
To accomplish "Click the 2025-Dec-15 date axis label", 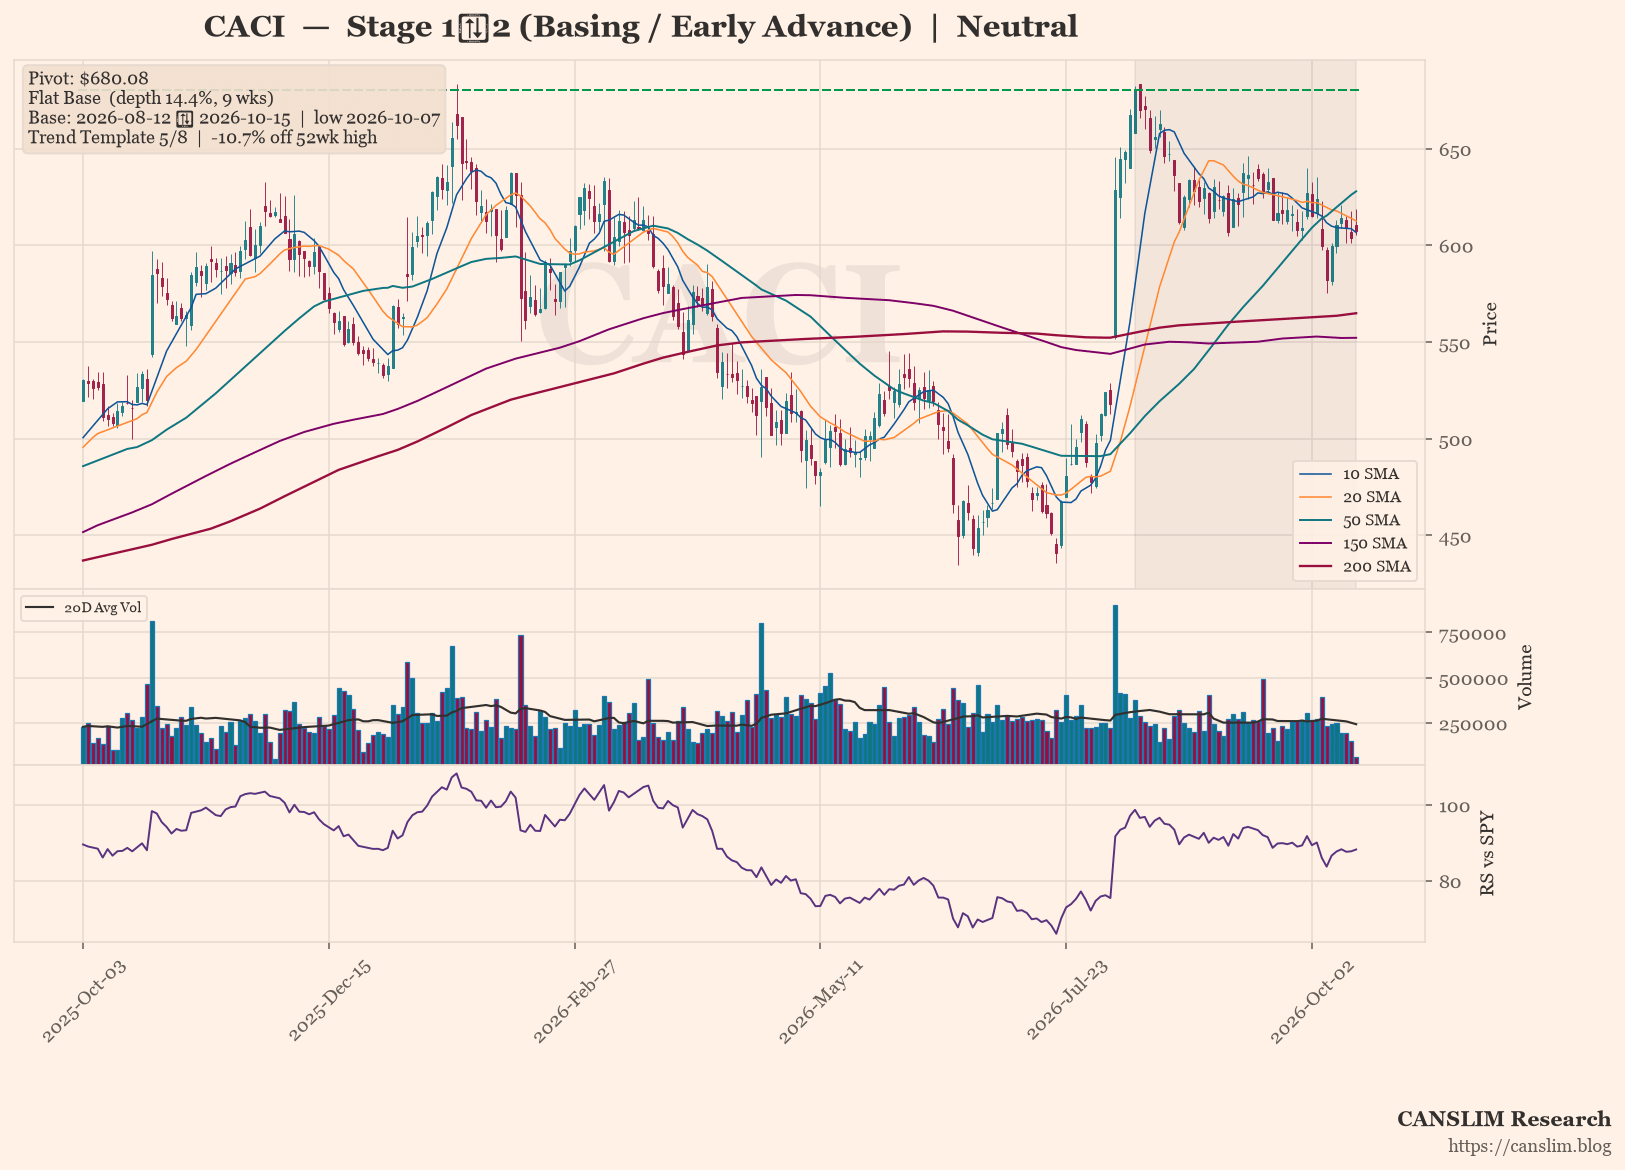I will click(x=330, y=1003).
